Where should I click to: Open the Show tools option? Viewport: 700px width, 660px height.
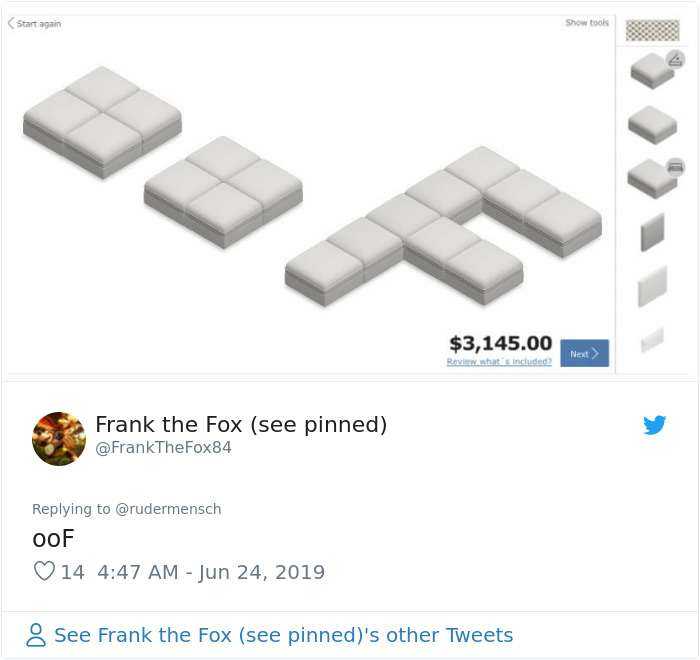[x=587, y=23]
